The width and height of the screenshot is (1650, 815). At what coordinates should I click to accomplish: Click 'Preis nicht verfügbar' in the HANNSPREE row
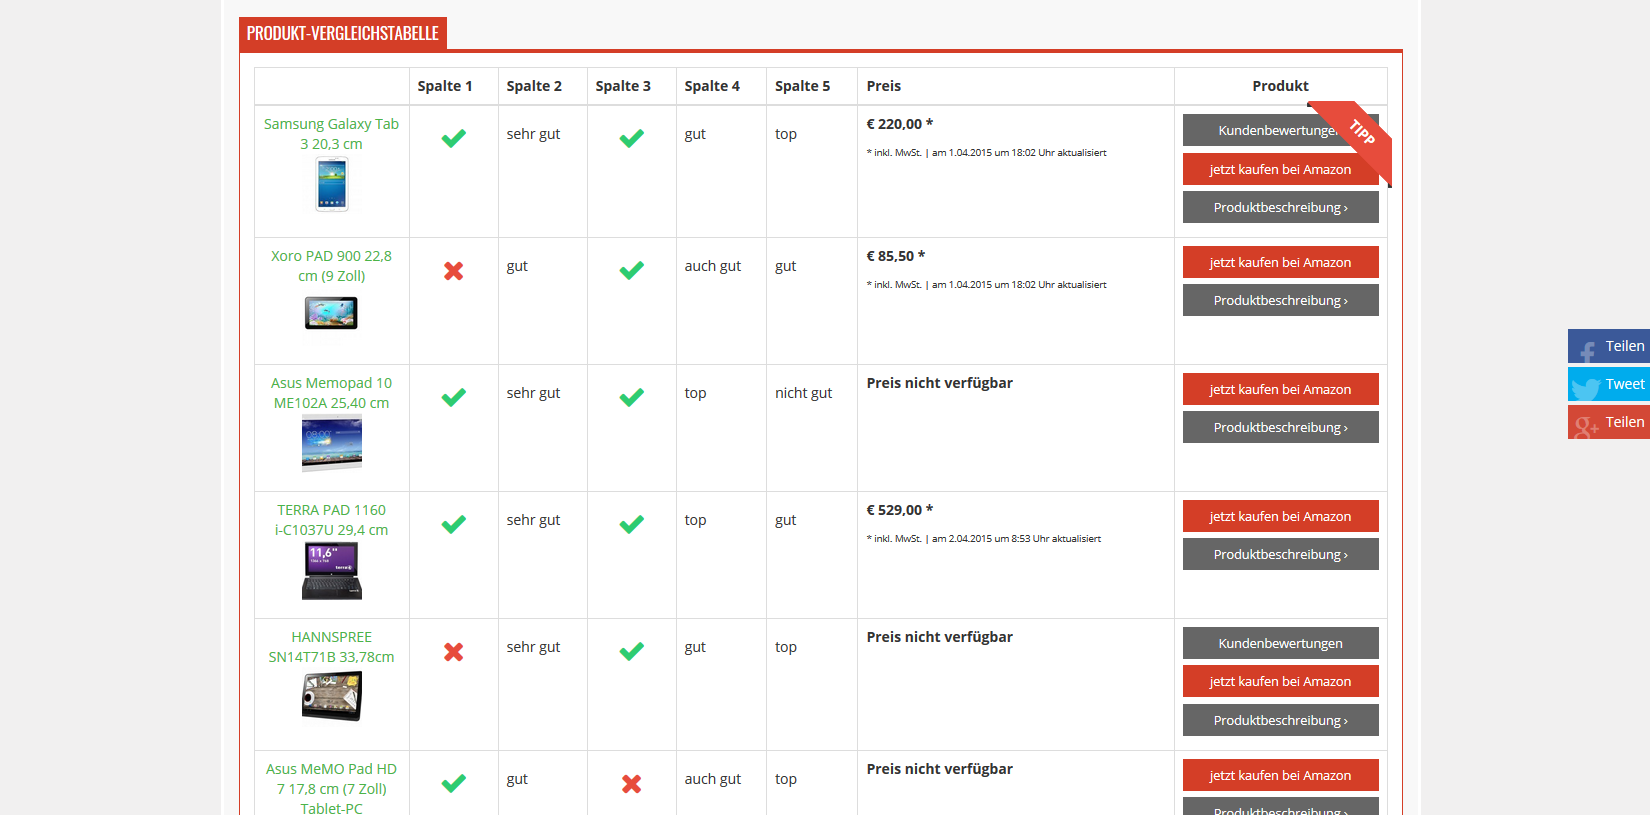pos(939,637)
